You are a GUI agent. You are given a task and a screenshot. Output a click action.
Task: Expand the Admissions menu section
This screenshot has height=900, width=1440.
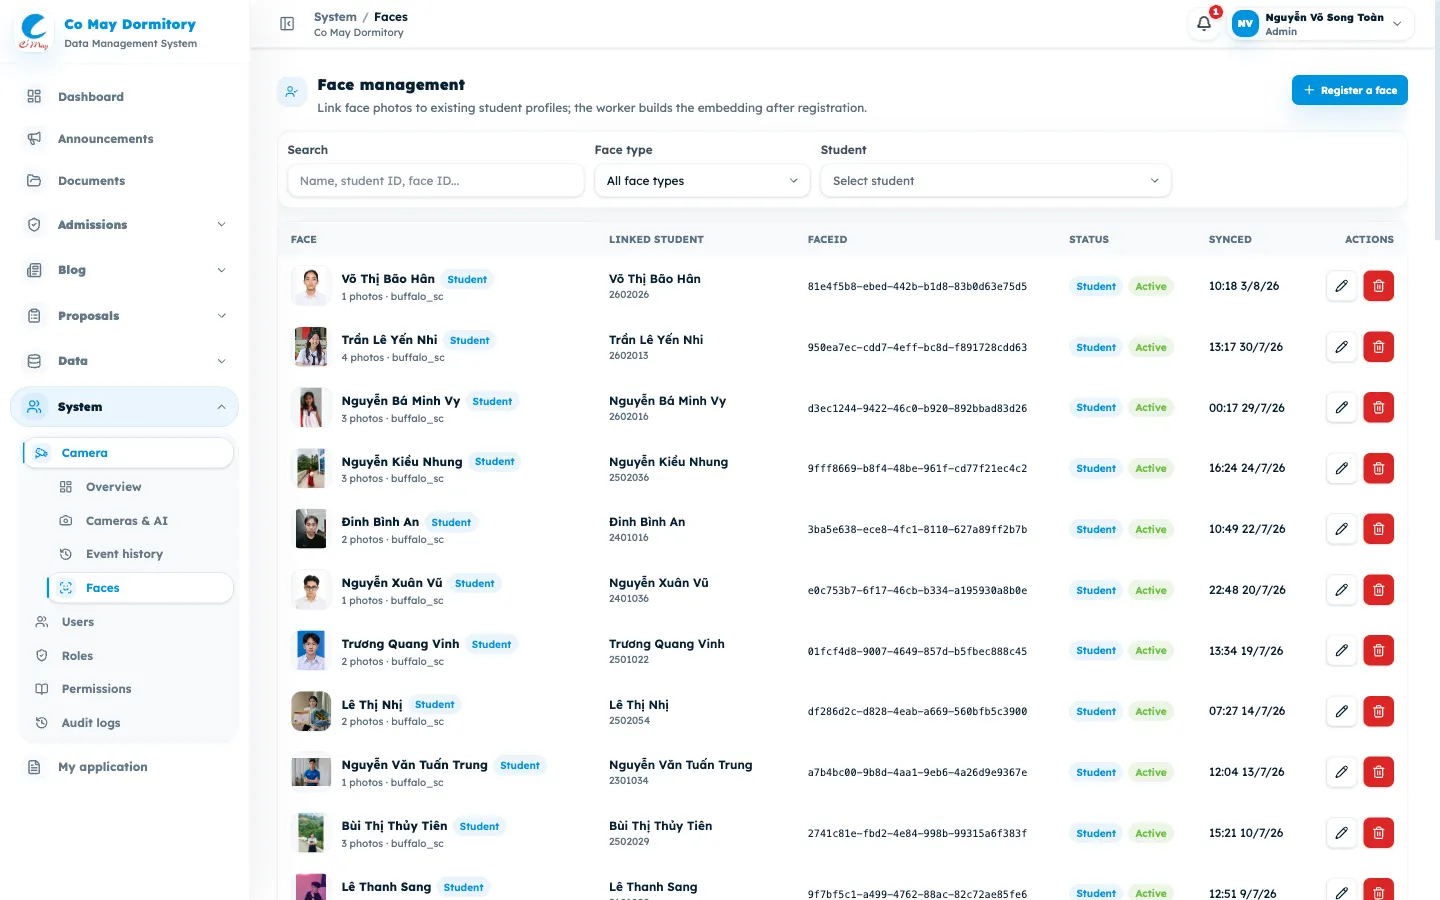click(125, 225)
